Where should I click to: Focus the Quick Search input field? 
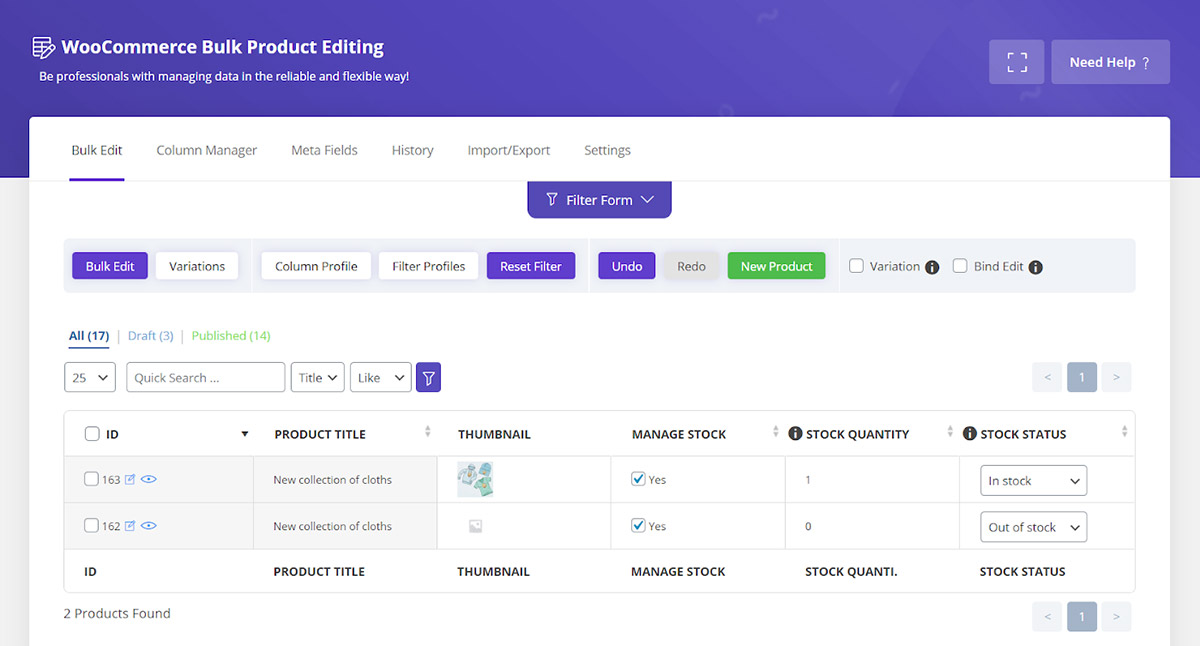click(206, 377)
